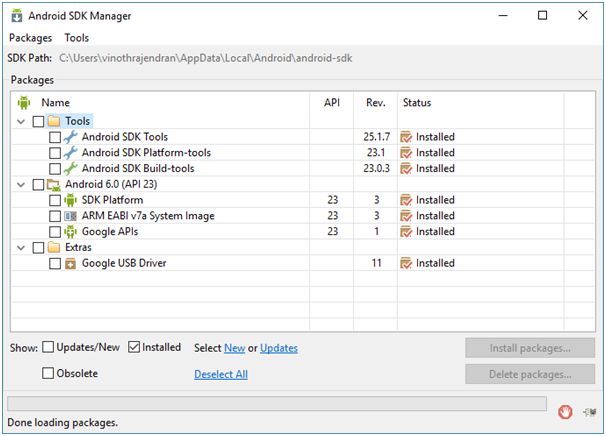This screenshot has height=436, width=606.
Task: Tick checkbox for Android SDK Platform-tools
Action: [x=55, y=153]
